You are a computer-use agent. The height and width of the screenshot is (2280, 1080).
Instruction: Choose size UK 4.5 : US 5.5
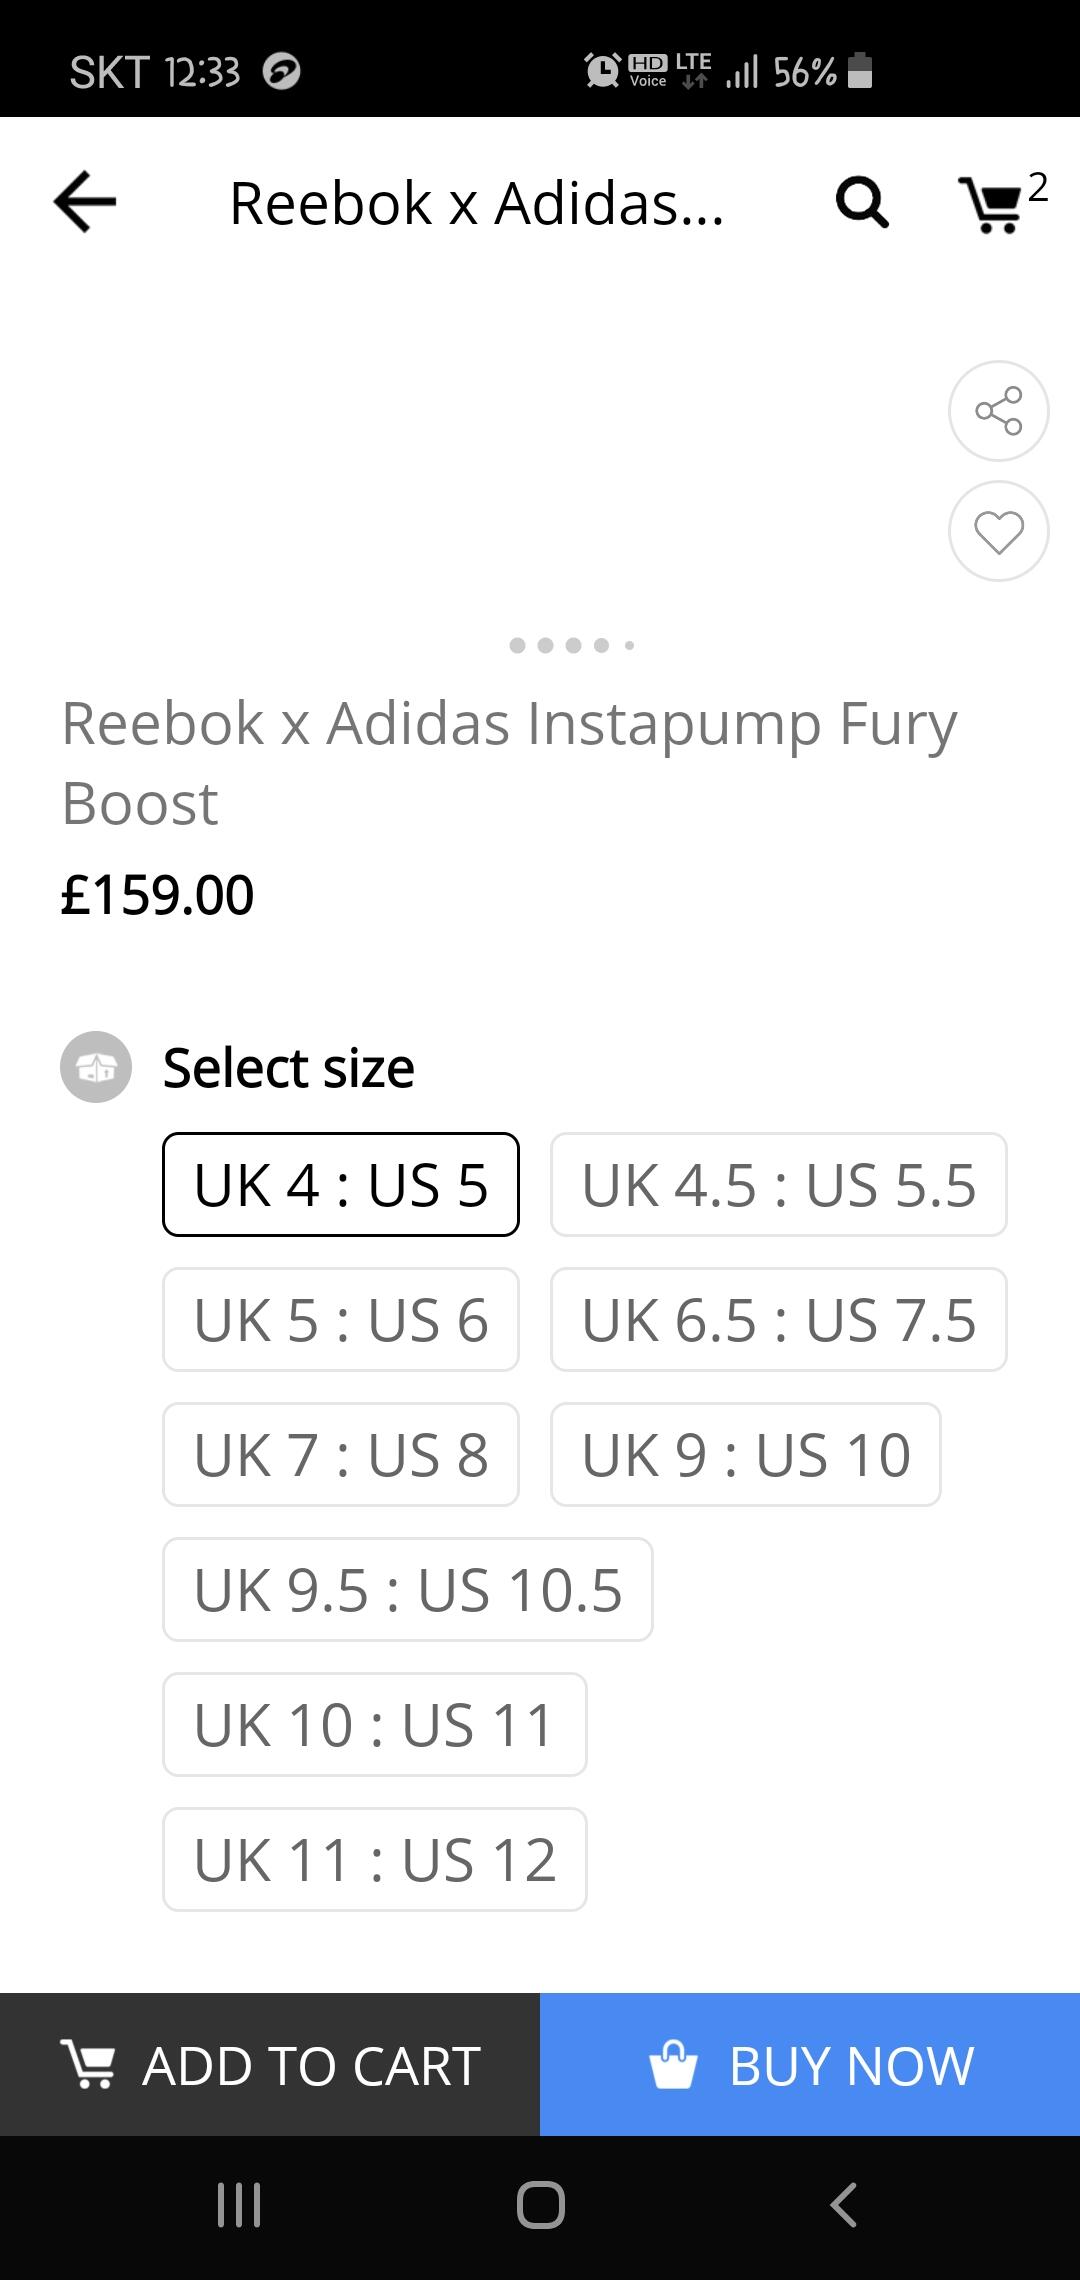[x=778, y=1185]
